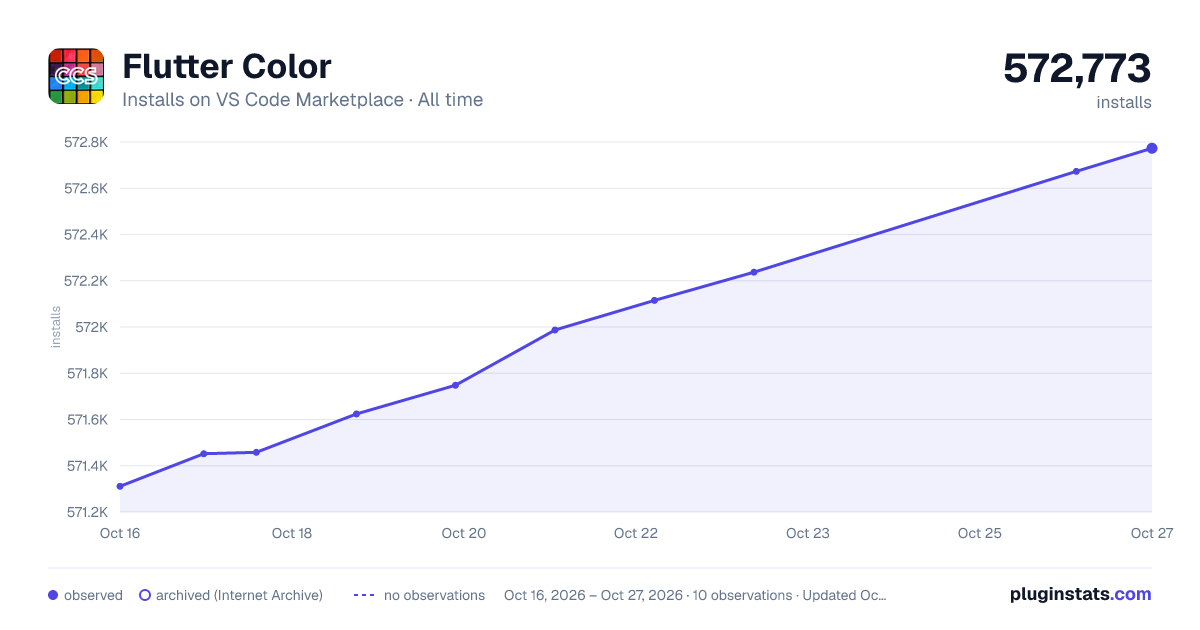Click the Oct 20 x-axis label
The width and height of the screenshot is (1200, 630).
click(464, 533)
